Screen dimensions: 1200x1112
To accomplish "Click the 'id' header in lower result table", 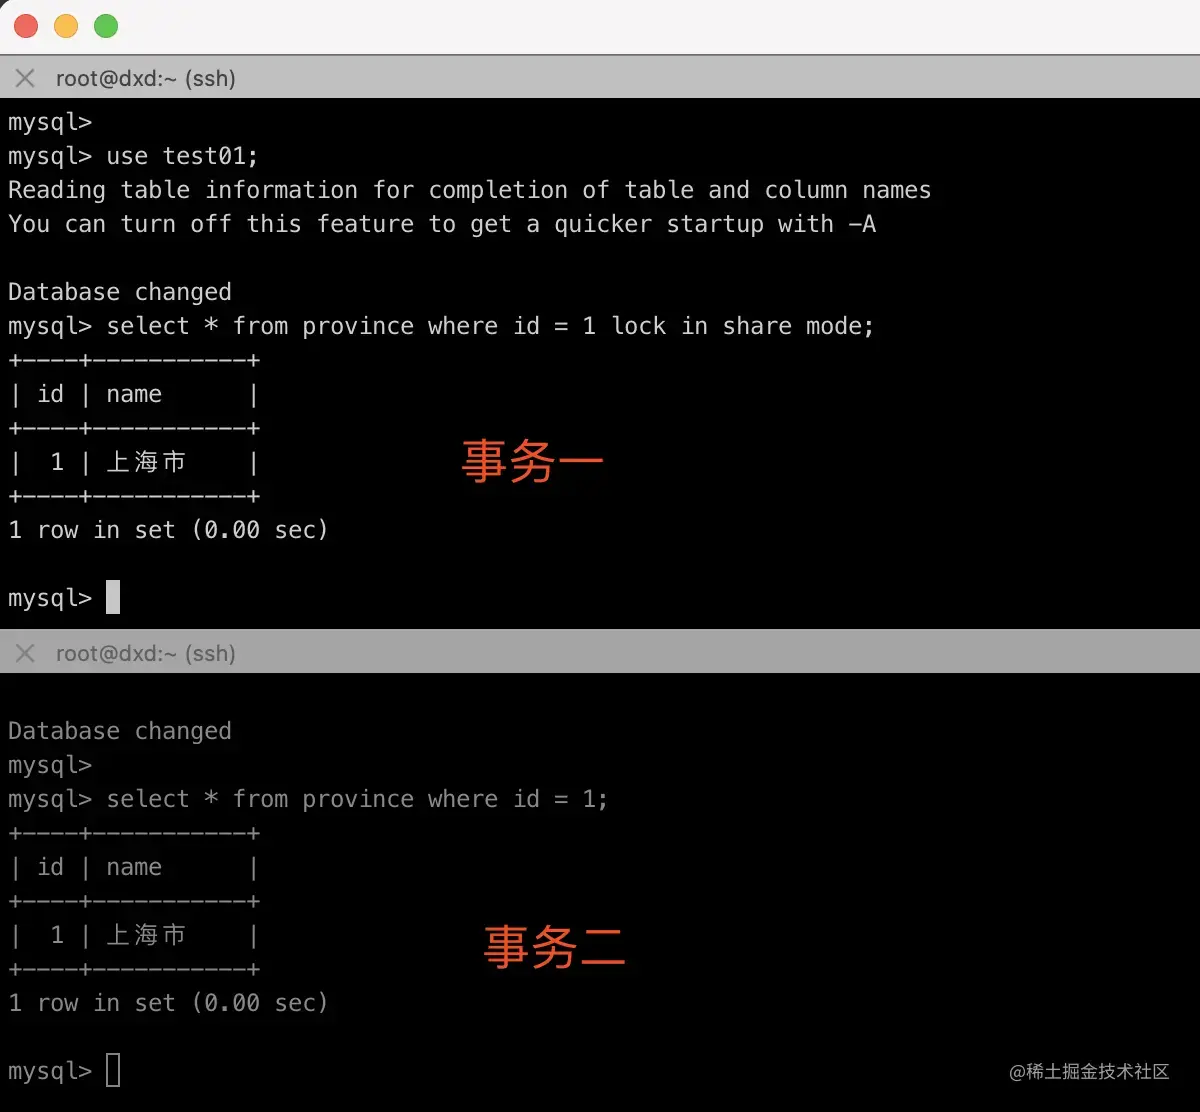I will coord(50,867).
